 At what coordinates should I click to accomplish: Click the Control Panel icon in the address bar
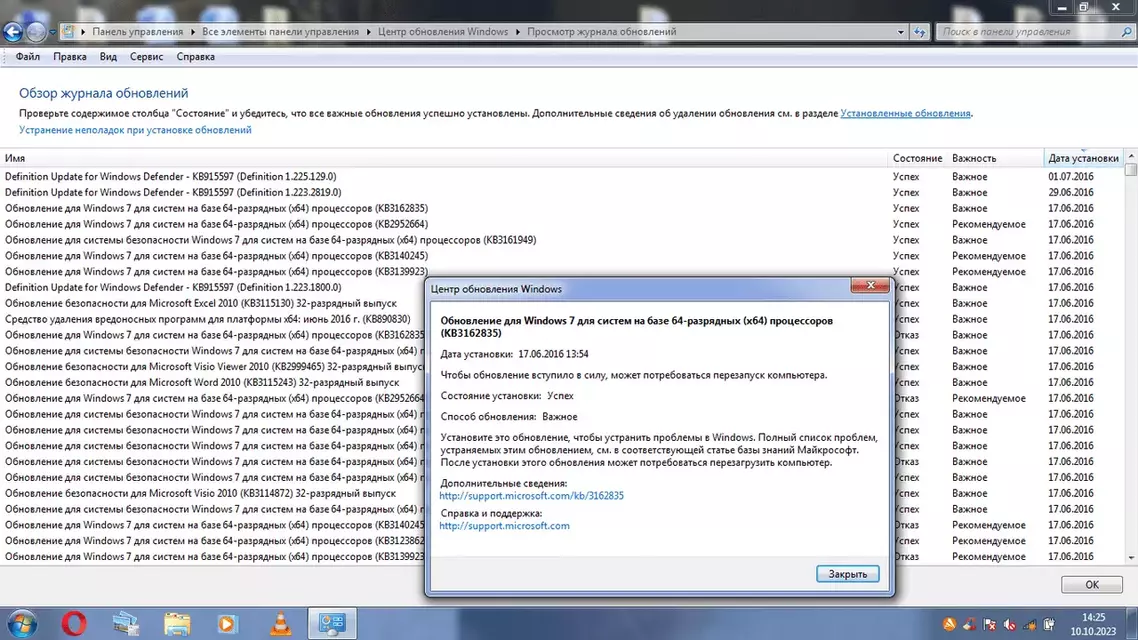[x=68, y=31]
